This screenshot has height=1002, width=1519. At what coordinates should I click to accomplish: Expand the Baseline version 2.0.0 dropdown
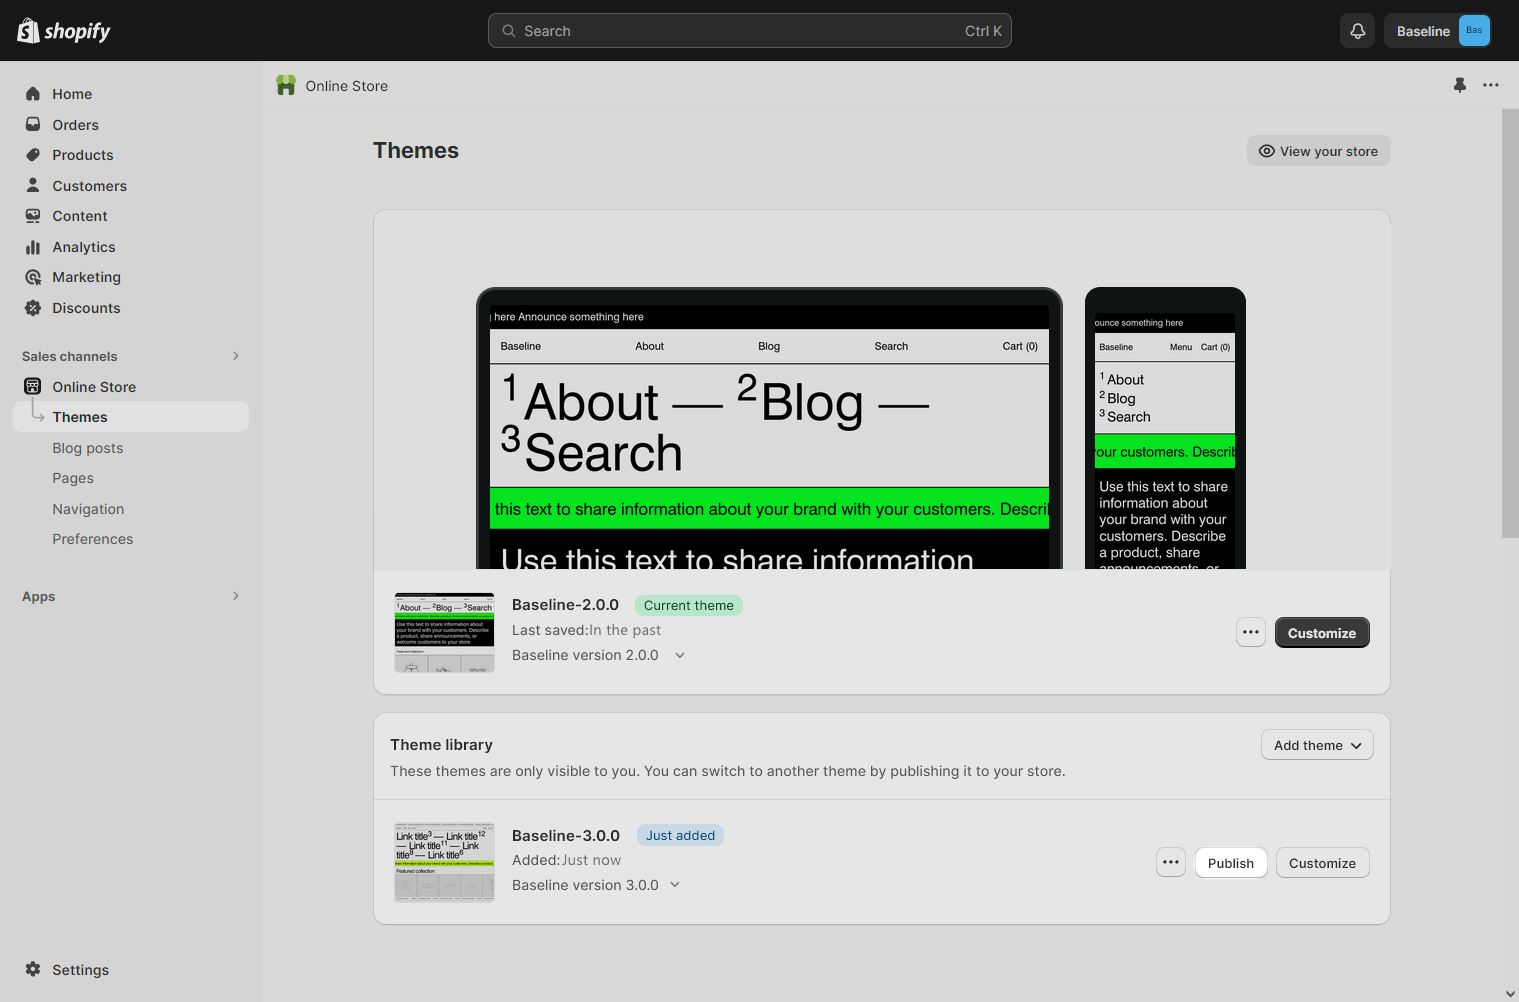680,655
